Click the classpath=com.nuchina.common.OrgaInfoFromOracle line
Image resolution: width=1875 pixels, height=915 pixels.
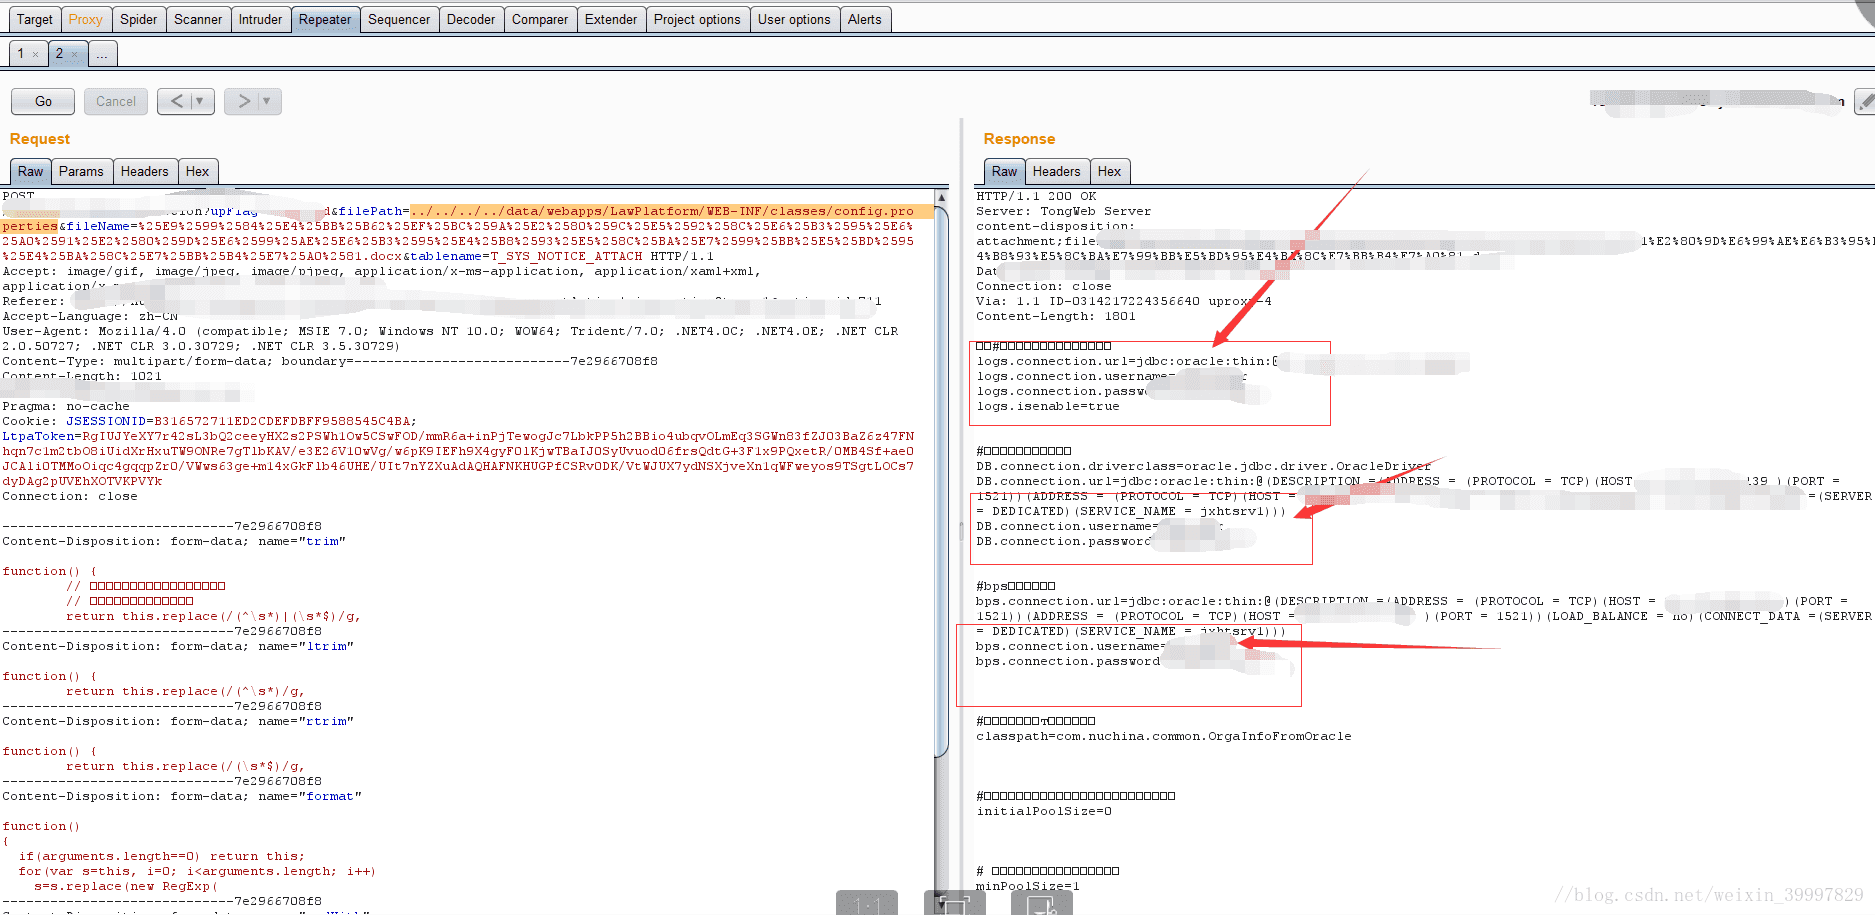click(1164, 736)
